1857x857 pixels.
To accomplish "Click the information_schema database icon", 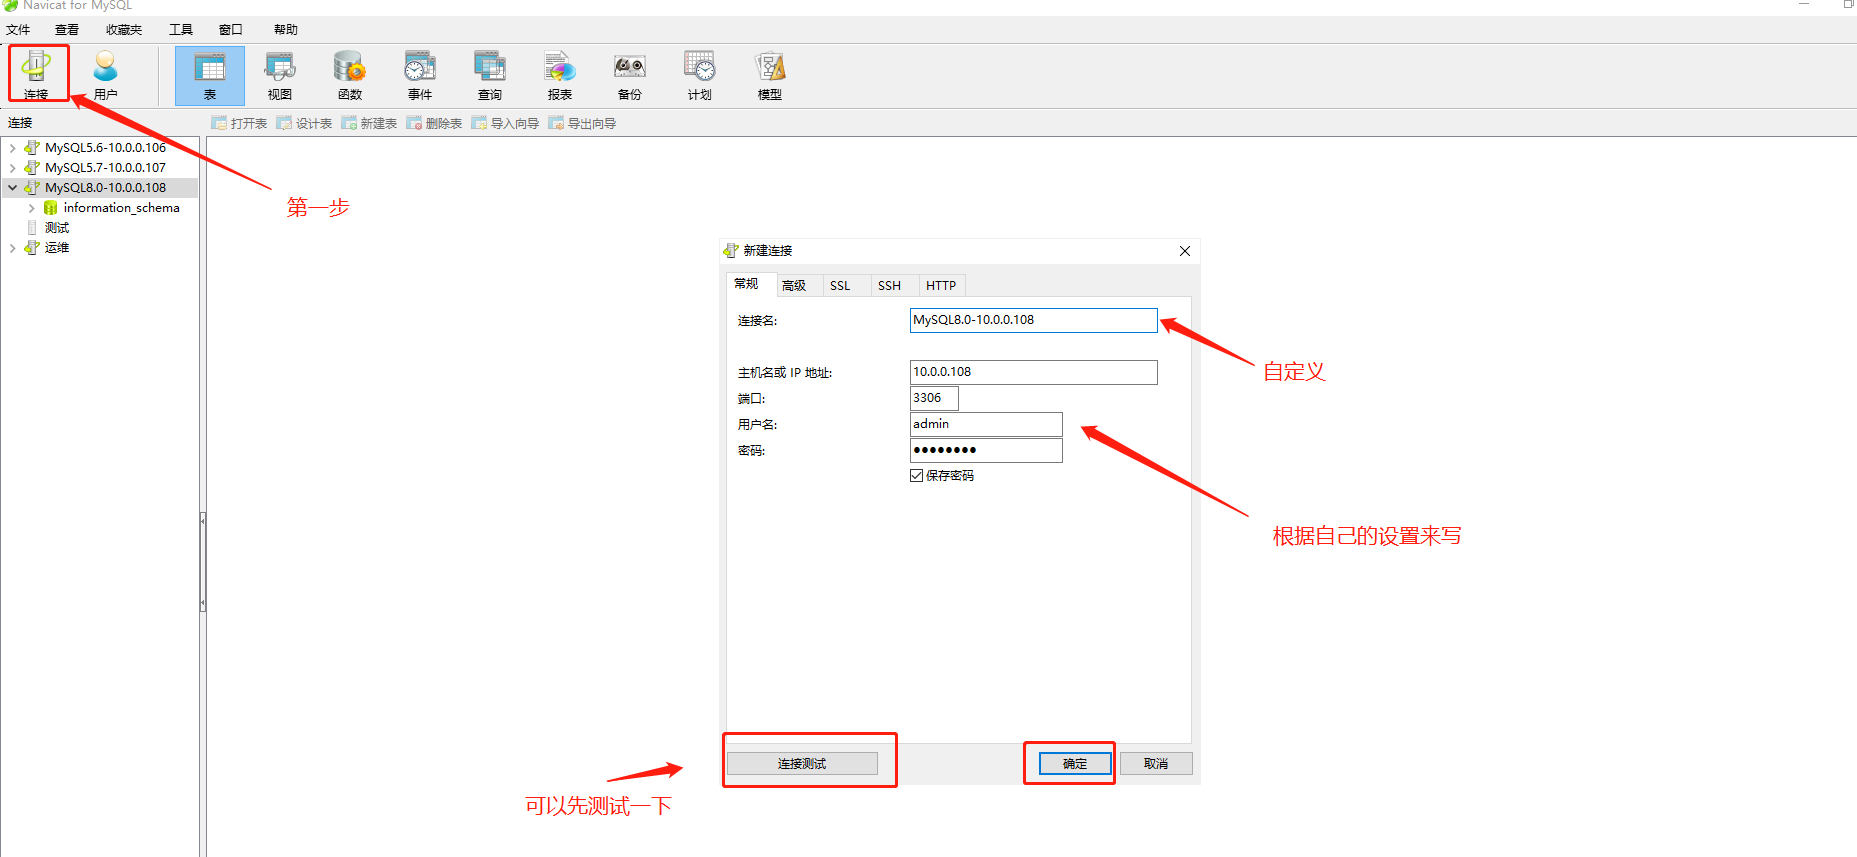I will pos(51,207).
